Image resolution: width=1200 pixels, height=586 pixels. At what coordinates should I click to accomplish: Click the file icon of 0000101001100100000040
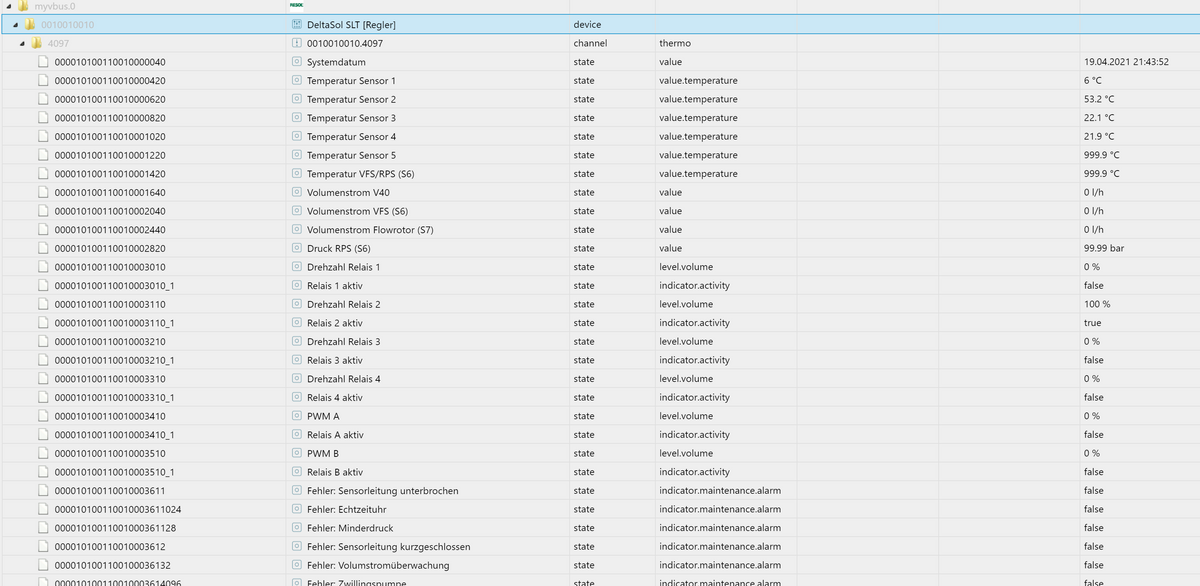(x=43, y=62)
